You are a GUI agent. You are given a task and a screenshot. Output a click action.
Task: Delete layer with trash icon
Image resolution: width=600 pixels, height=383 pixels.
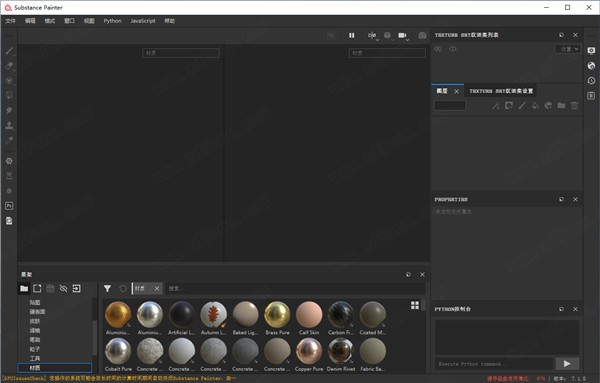[x=574, y=106]
